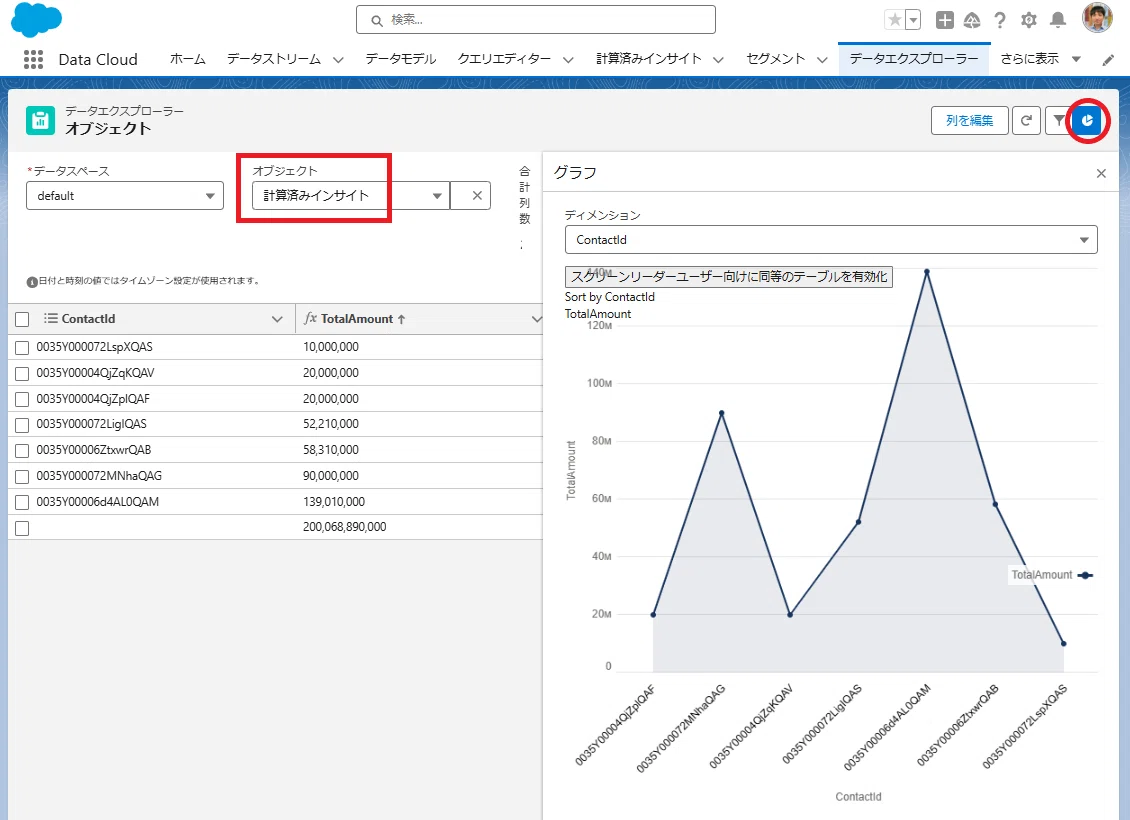
Task: Check the row 0035Y00004QjZpIQAF
Action: tap(22, 399)
